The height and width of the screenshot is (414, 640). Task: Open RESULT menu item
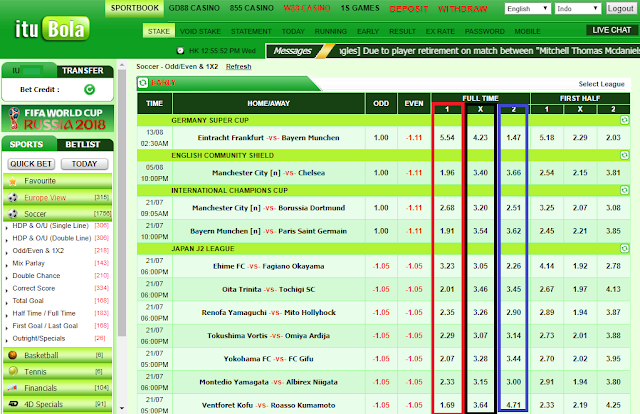tap(402, 31)
